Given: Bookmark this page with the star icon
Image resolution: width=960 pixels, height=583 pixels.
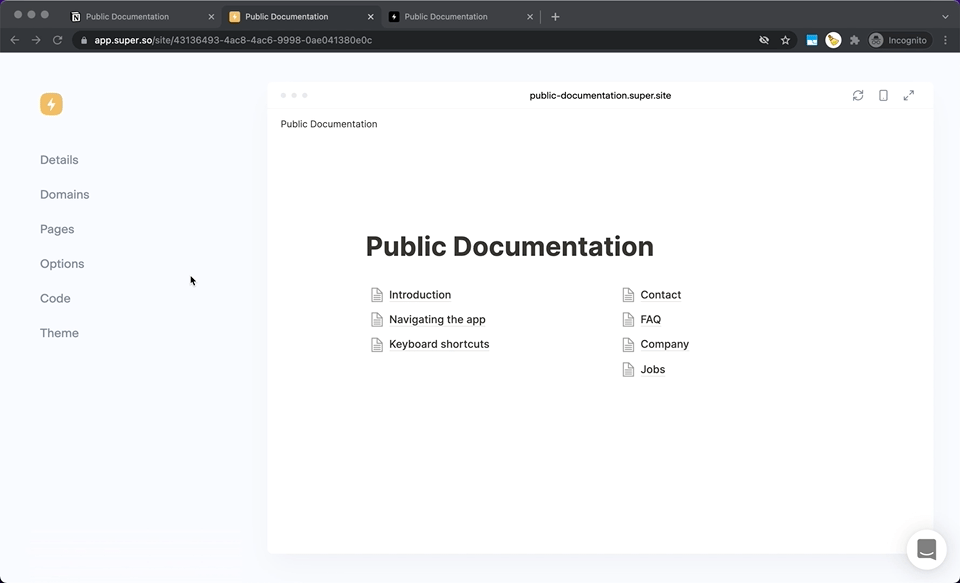Looking at the screenshot, I should tap(786, 40).
